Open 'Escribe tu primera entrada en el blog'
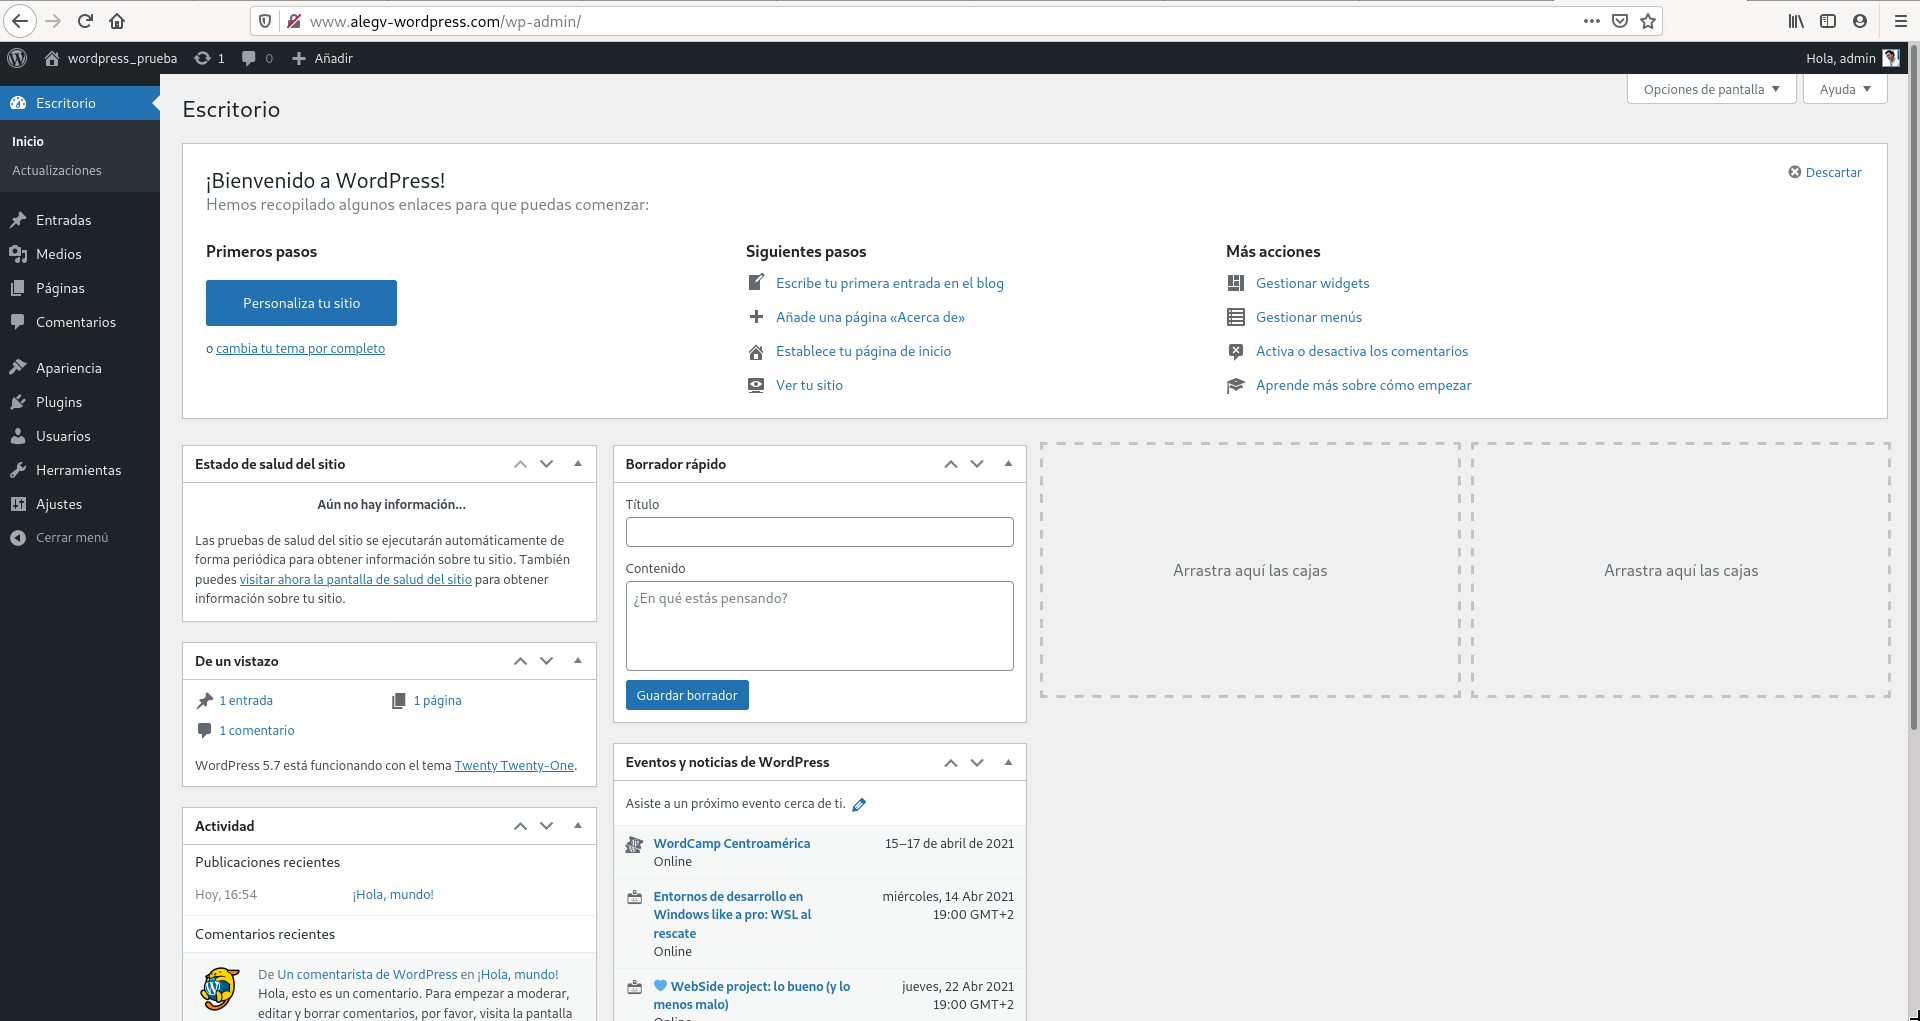This screenshot has width=1920, height=1021. pyautogui.click(x=890, y=283)
